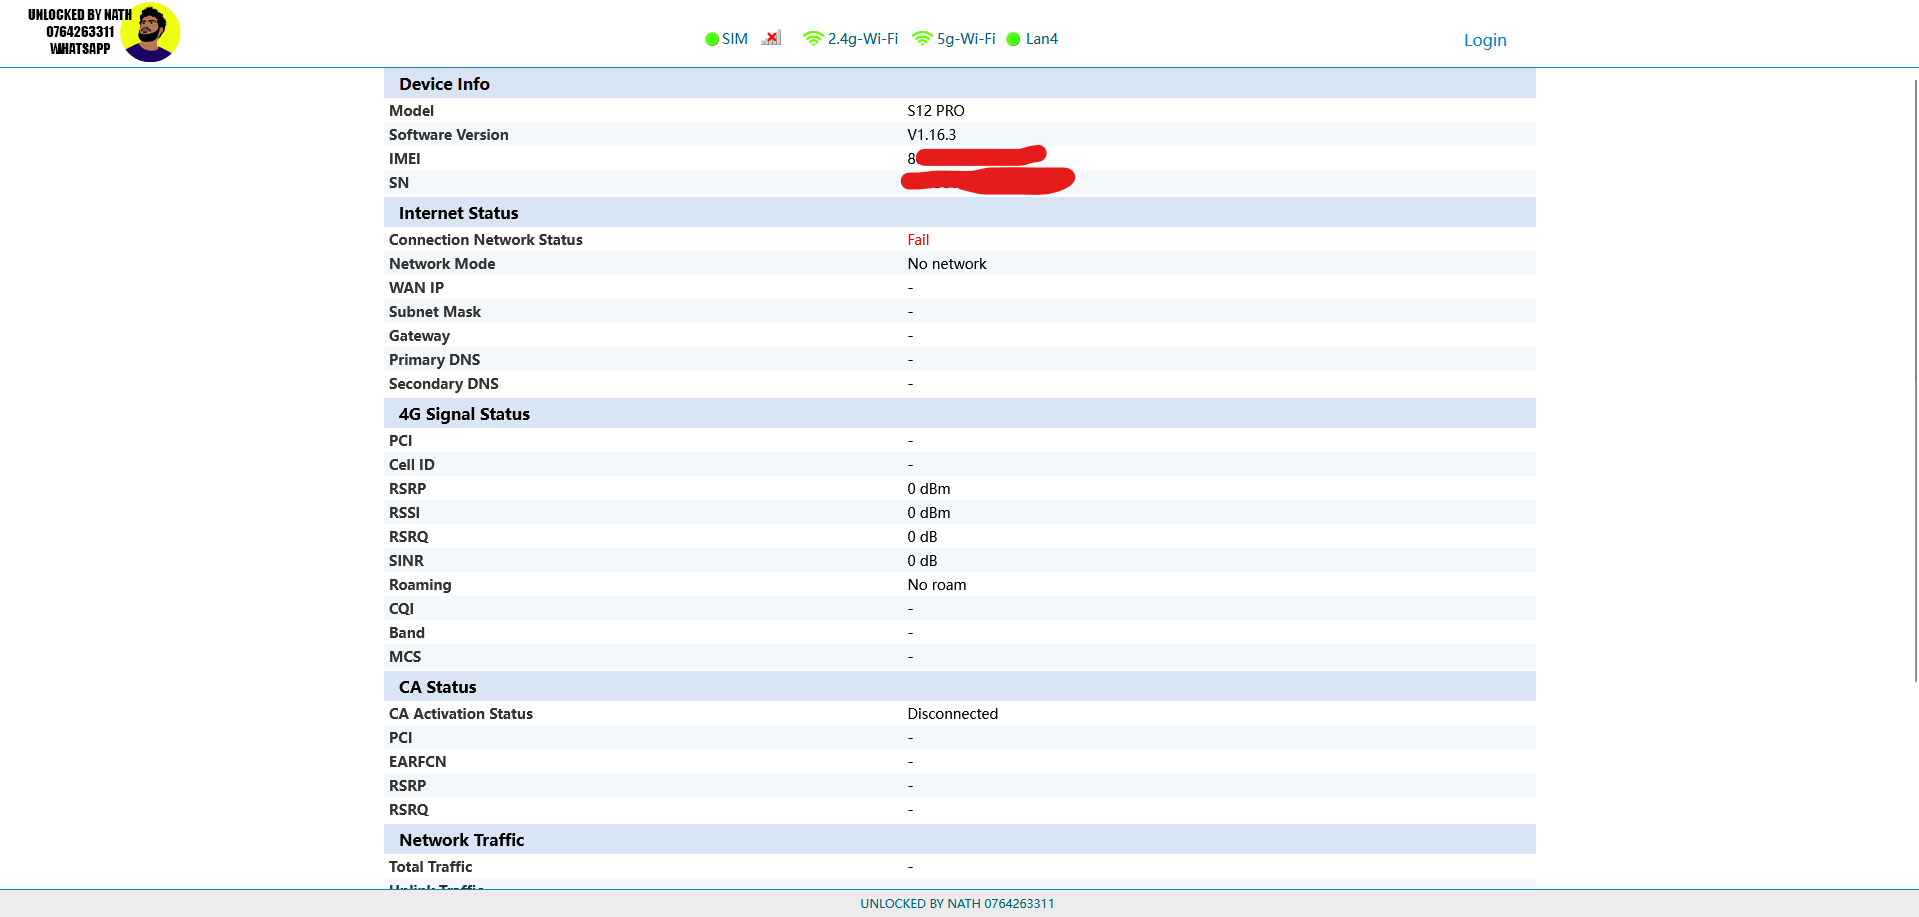Viewport: 1919px width, 917px height.
Task: Click the Login link
Action: (x=1485, y=40)
